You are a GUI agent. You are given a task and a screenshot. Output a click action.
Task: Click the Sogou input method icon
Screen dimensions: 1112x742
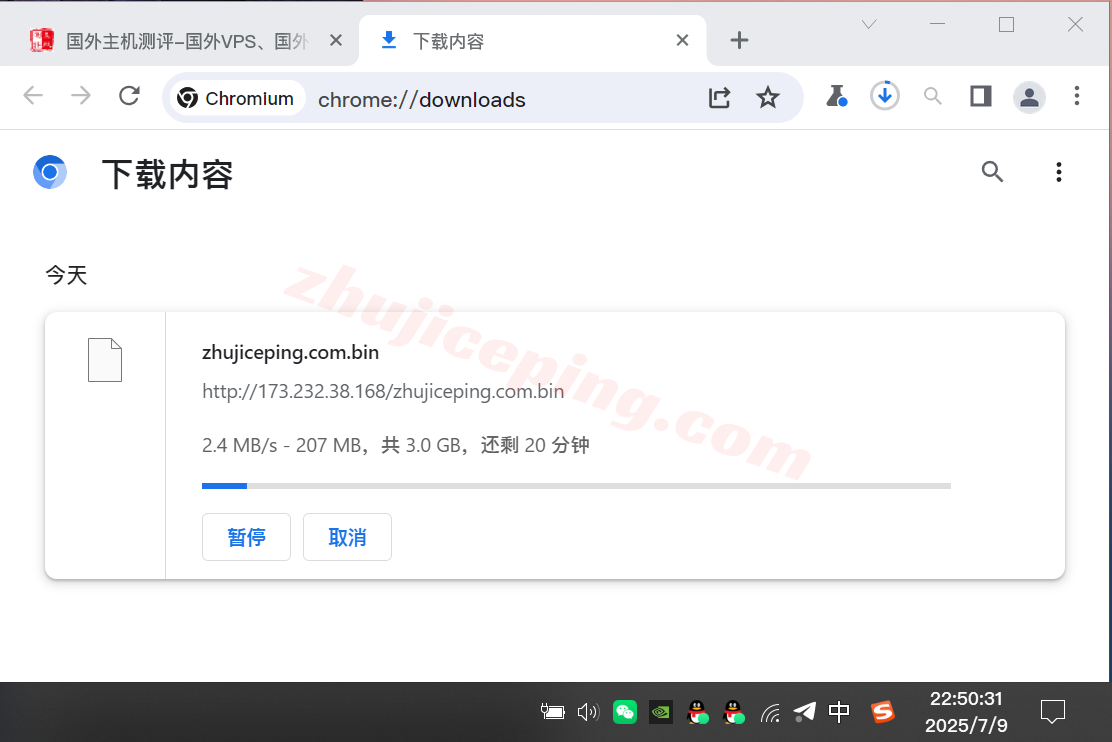[883, 711]
